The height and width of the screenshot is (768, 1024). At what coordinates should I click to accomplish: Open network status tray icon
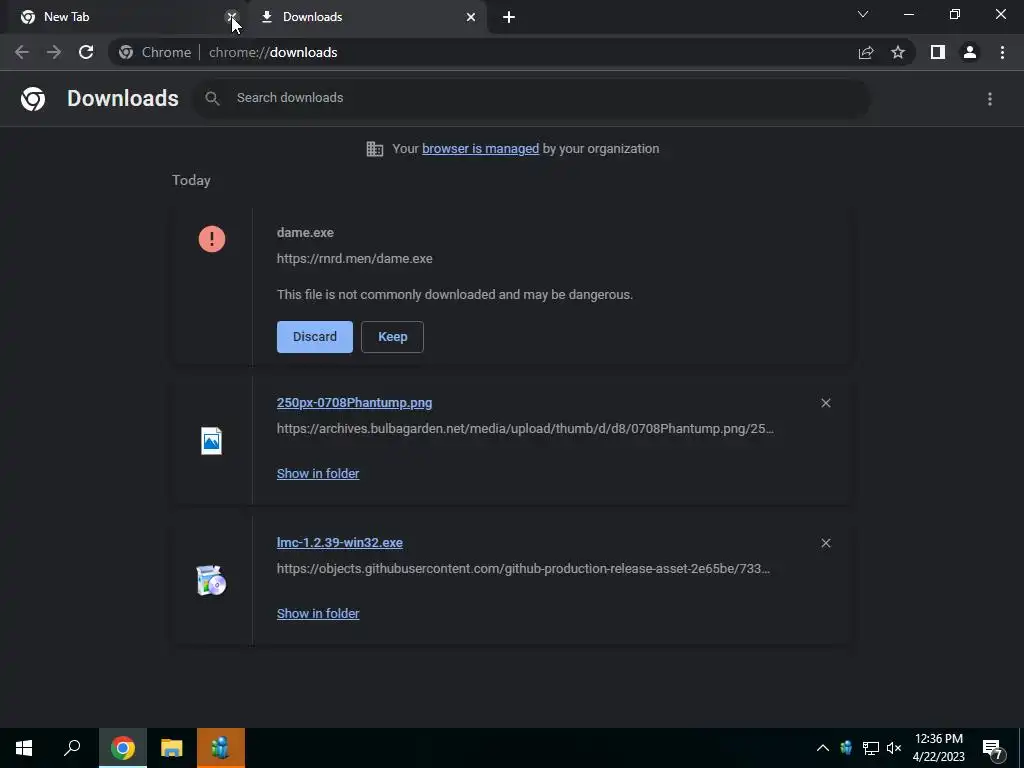[x=871, y=748]
